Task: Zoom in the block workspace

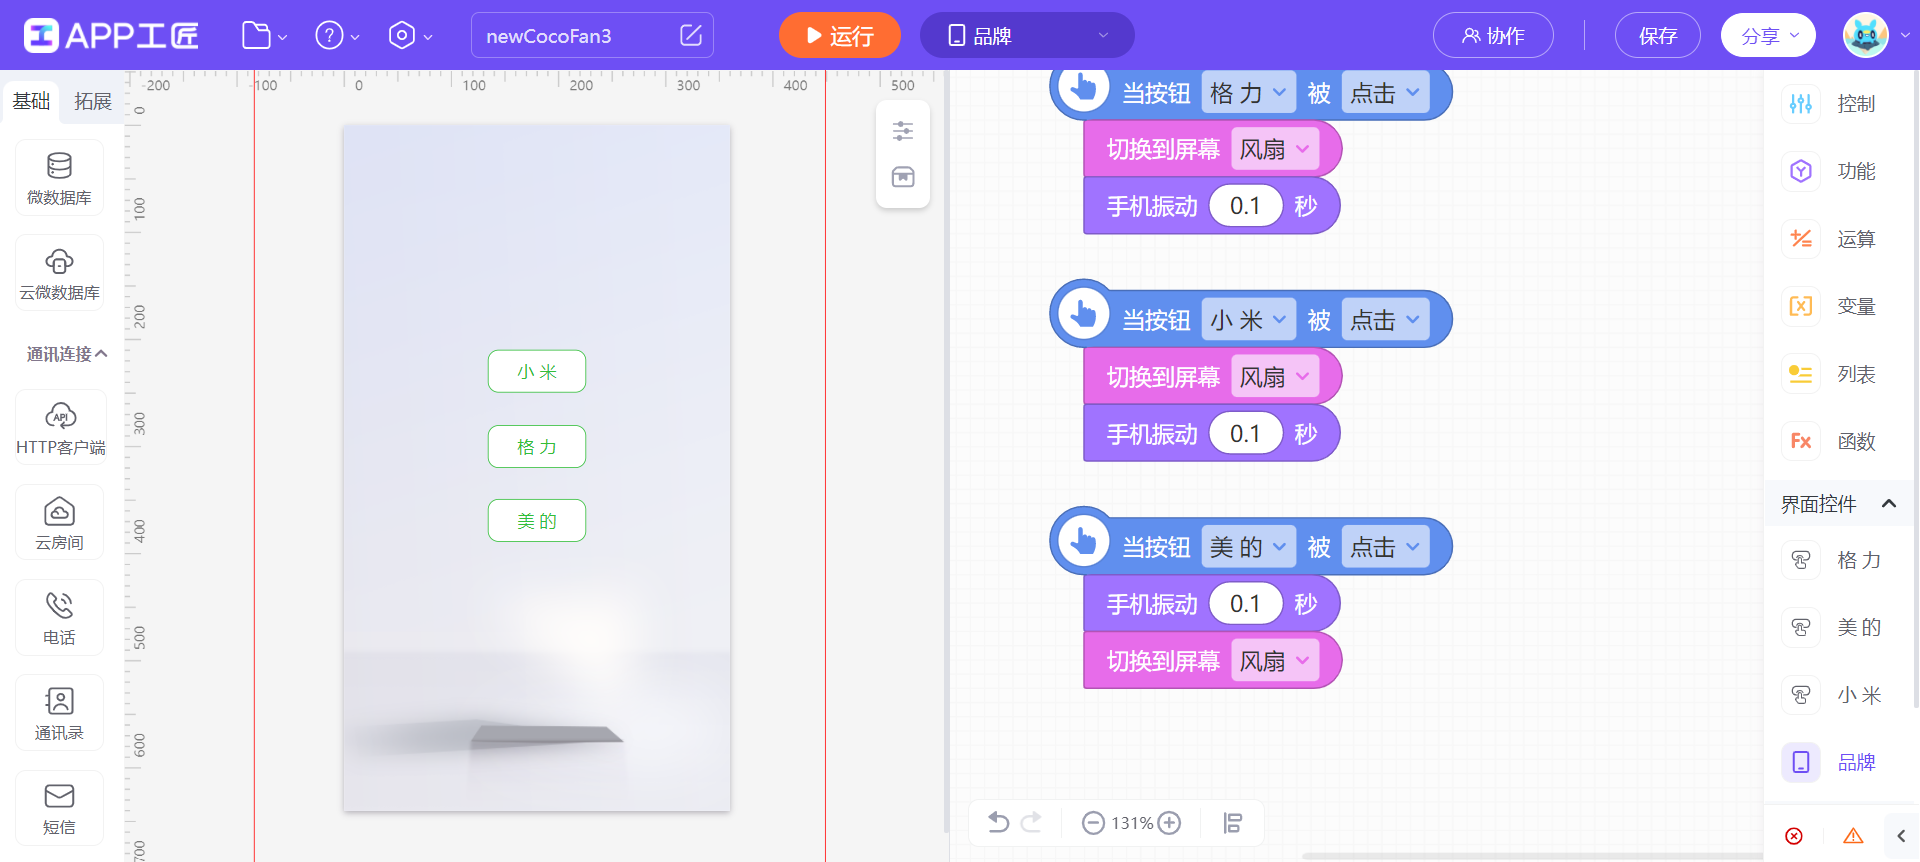Action: coord(1169,823)
